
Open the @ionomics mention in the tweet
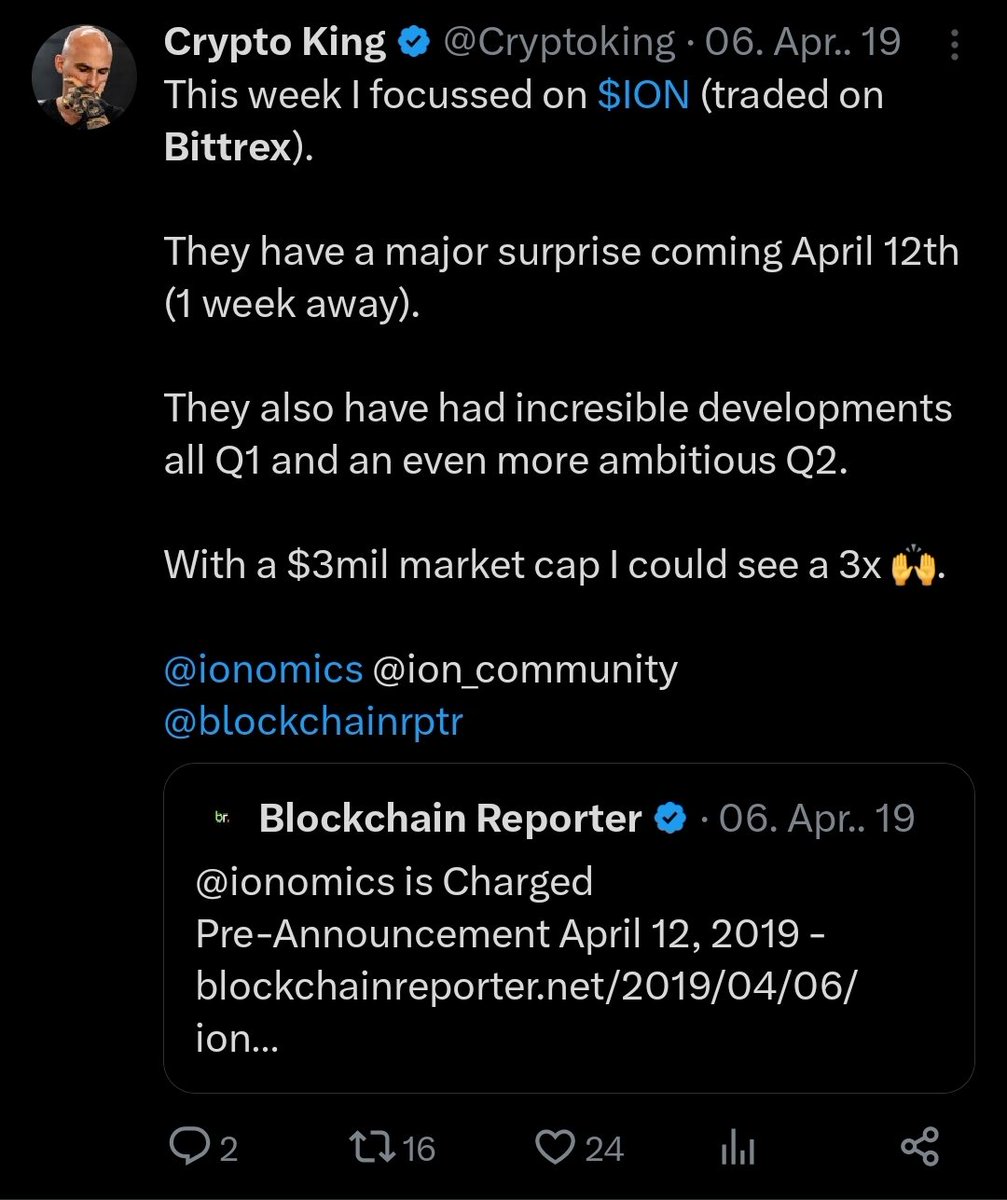coord(263,669)
